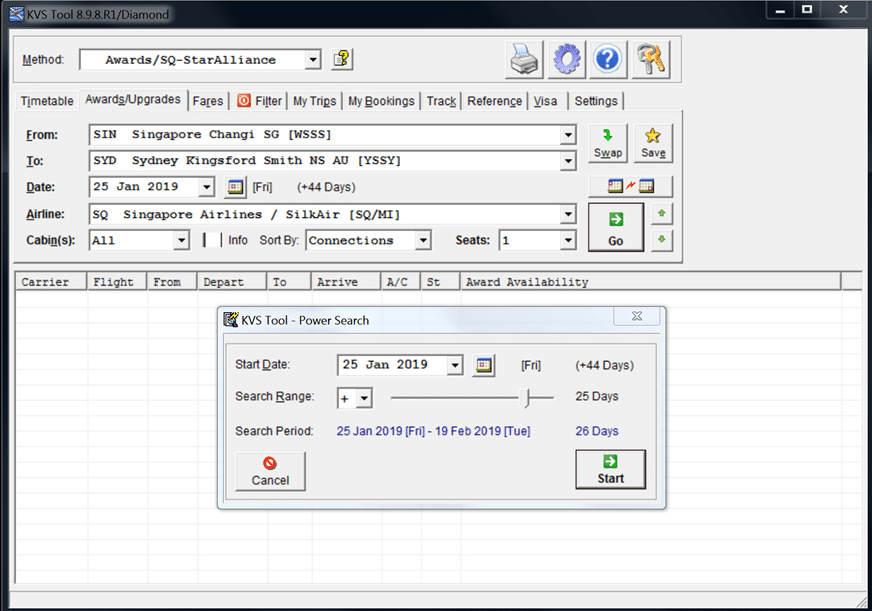Click the keys icon in the toolbar
Screen dimensions: 872x611
[x=651, y=59]
